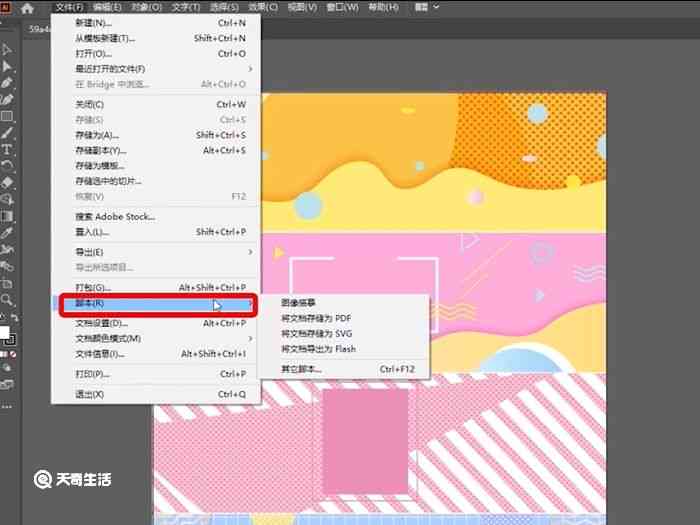Viewport: 700px width, 525px height.
Task: Choose 存储副本(Y)... menu entry
Action: point(156,150)
